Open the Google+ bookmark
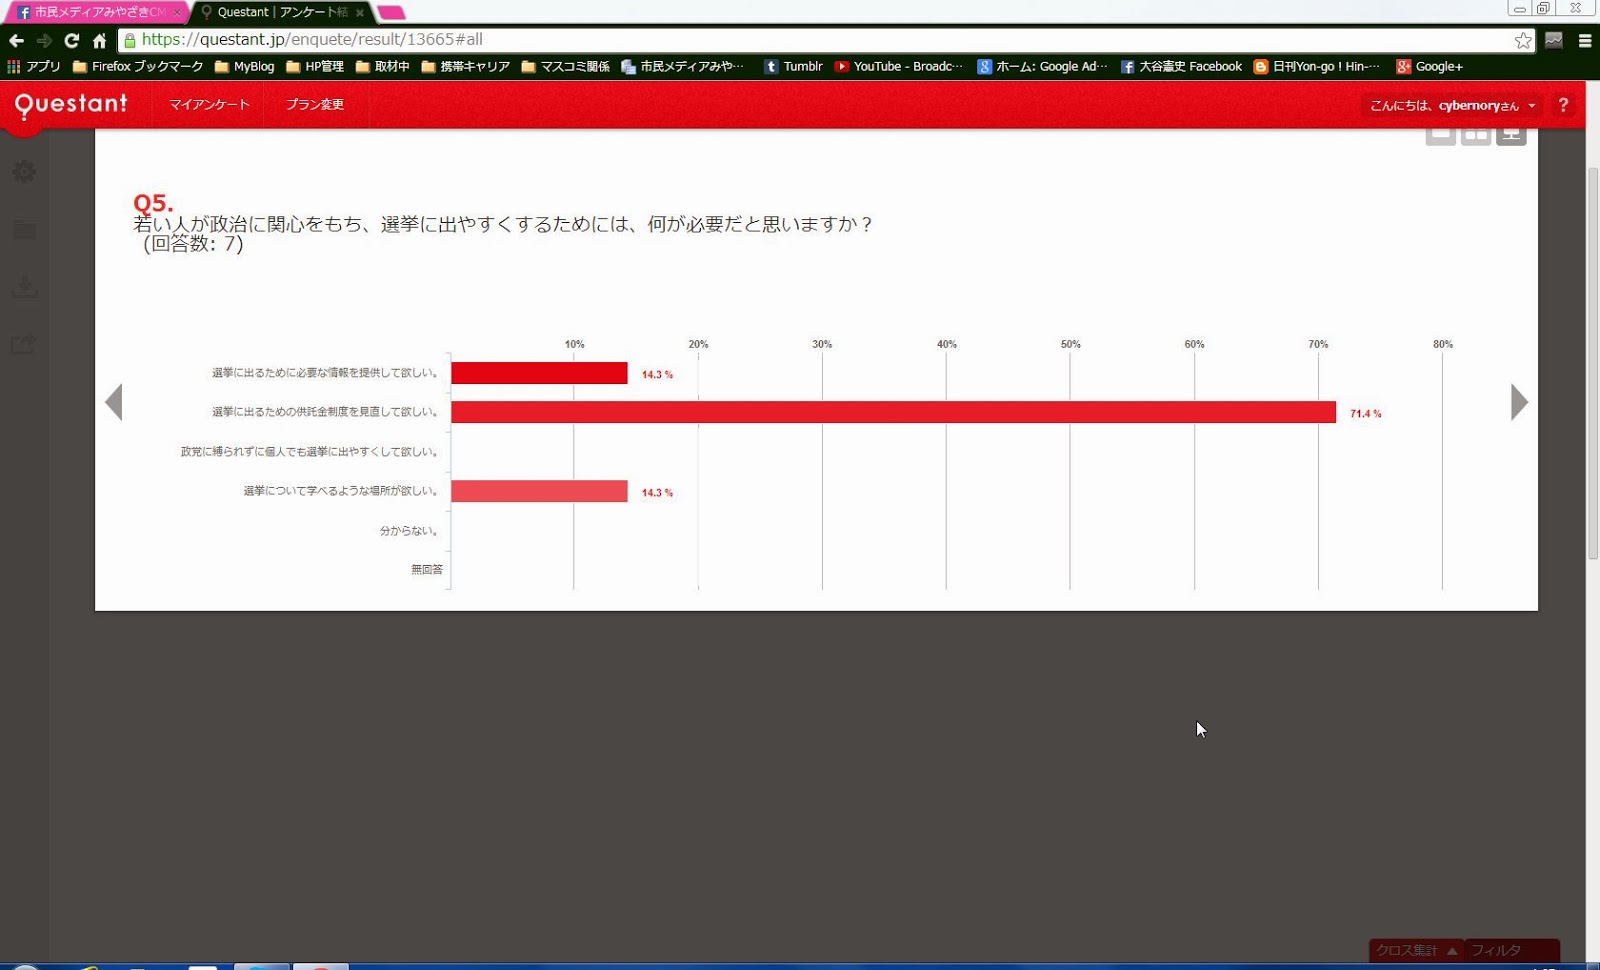 1429,67
